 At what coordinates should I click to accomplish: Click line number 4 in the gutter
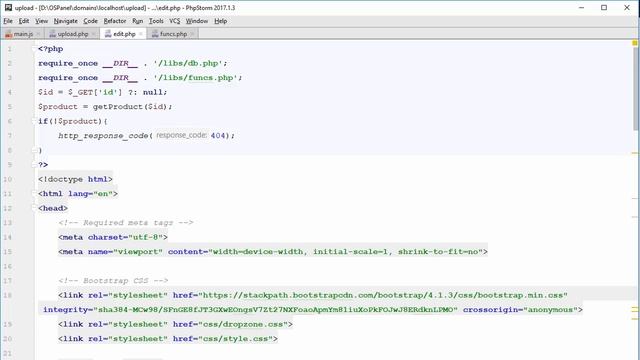[9, 92]
